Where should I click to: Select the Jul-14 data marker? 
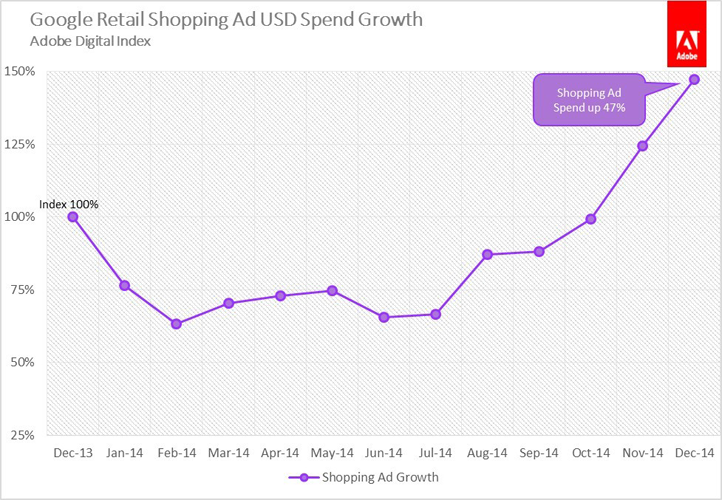[435, 314]
